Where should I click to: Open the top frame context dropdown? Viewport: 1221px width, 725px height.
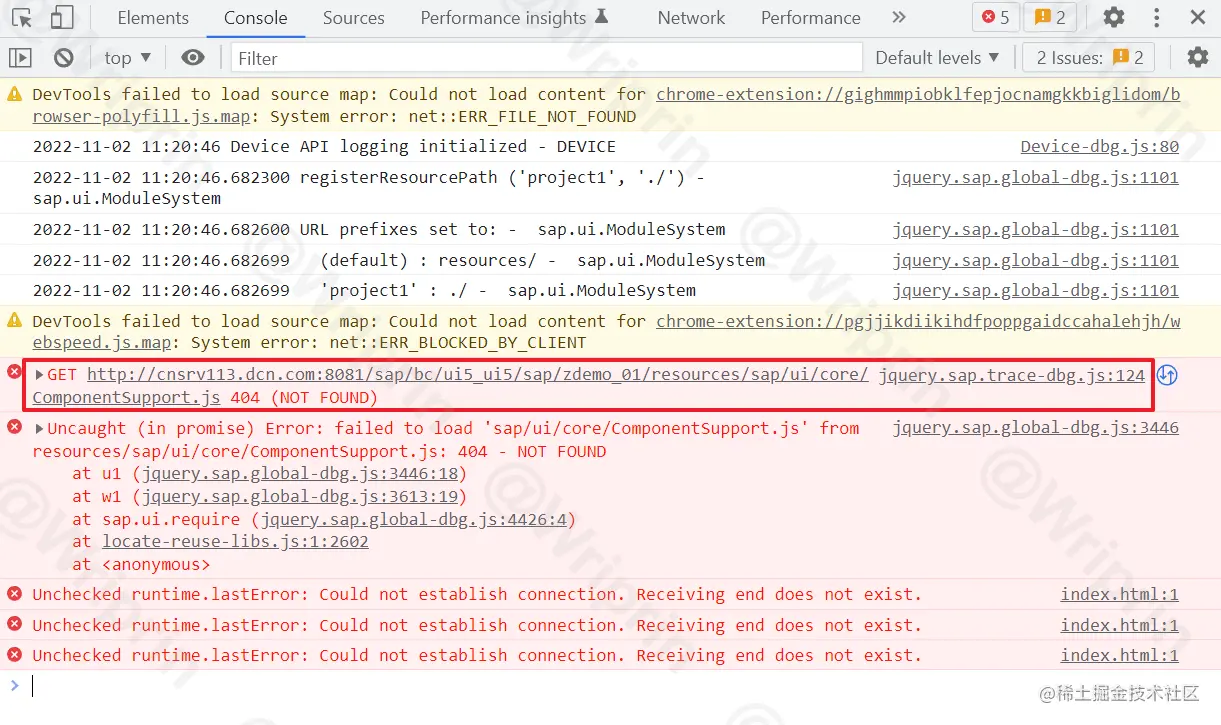(126, 57)
